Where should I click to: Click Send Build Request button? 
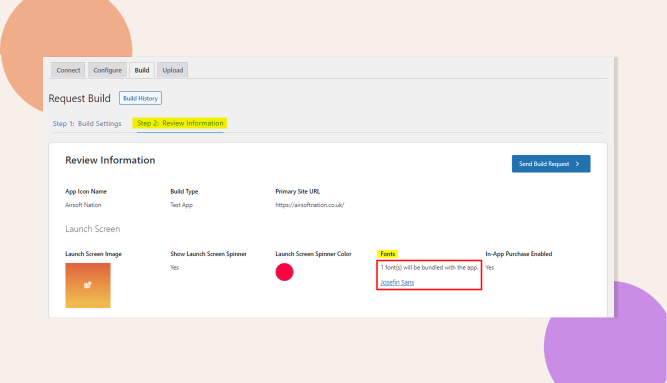[x=551, y=164]
